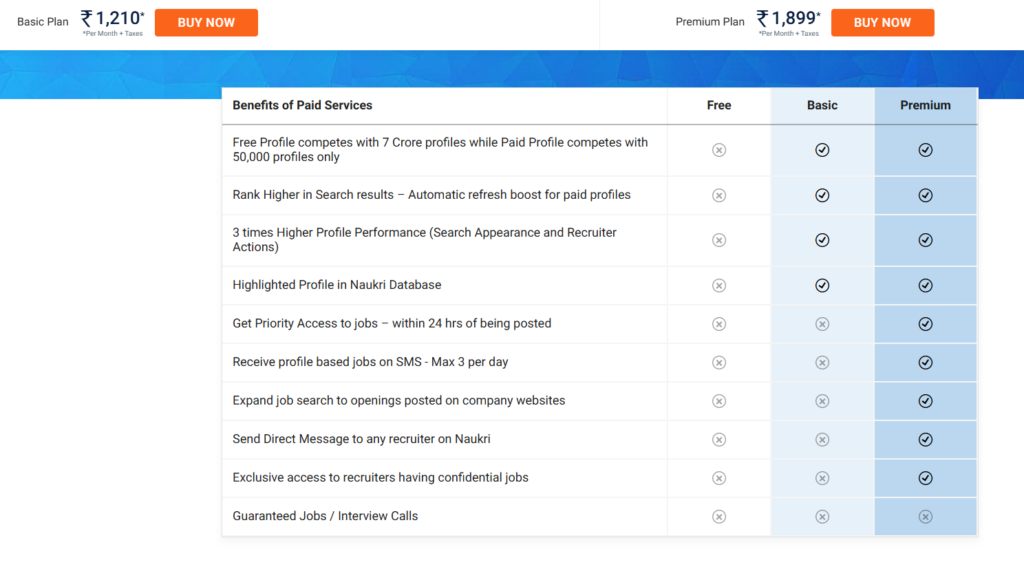Select the Free column header
Image resolution: width=1024 pixels, height=571 pixels.
pos(719,105)
